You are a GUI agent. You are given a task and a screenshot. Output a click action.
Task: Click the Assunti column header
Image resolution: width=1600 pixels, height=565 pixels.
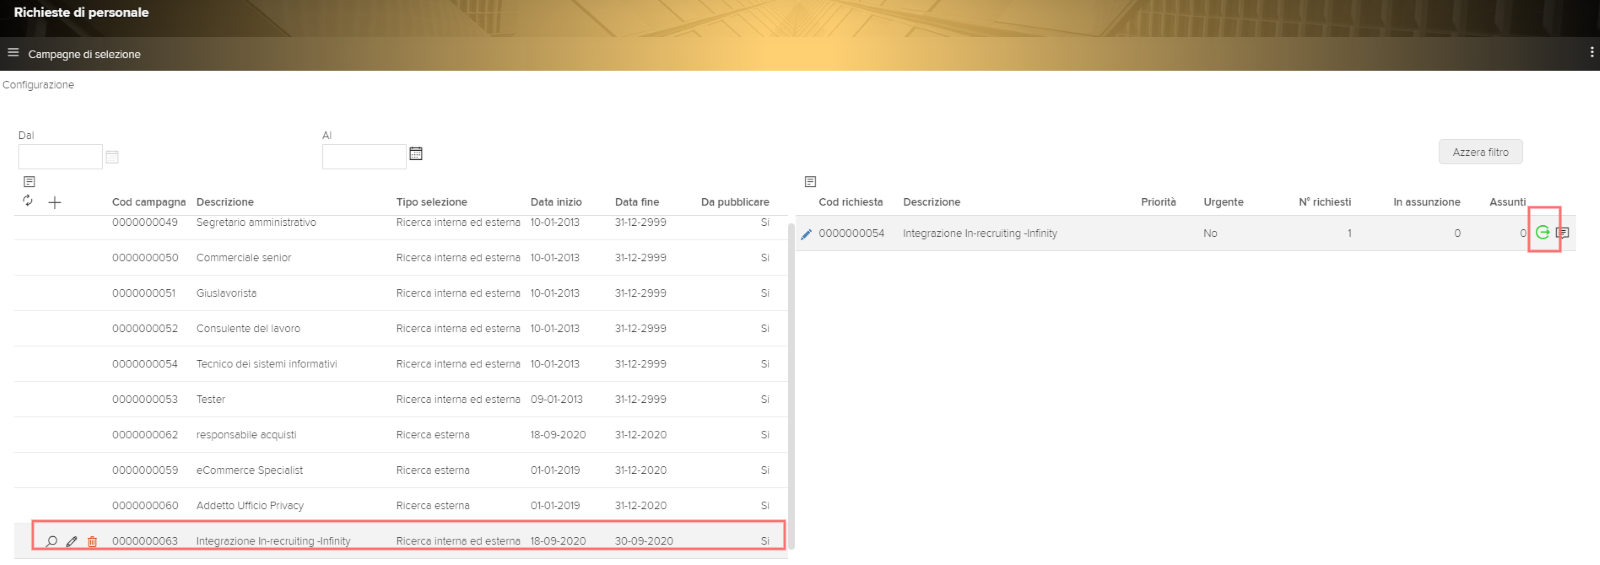tap(1507, 202)
